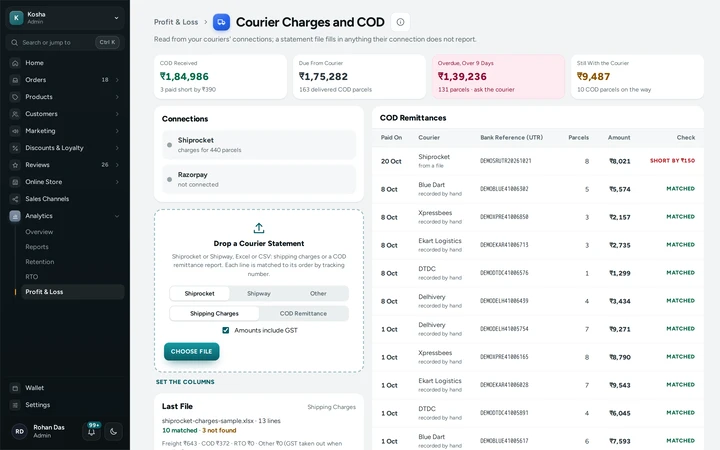Click the upload icon in drop zone
Screen dimensions: 720x450
coord(259,228)
